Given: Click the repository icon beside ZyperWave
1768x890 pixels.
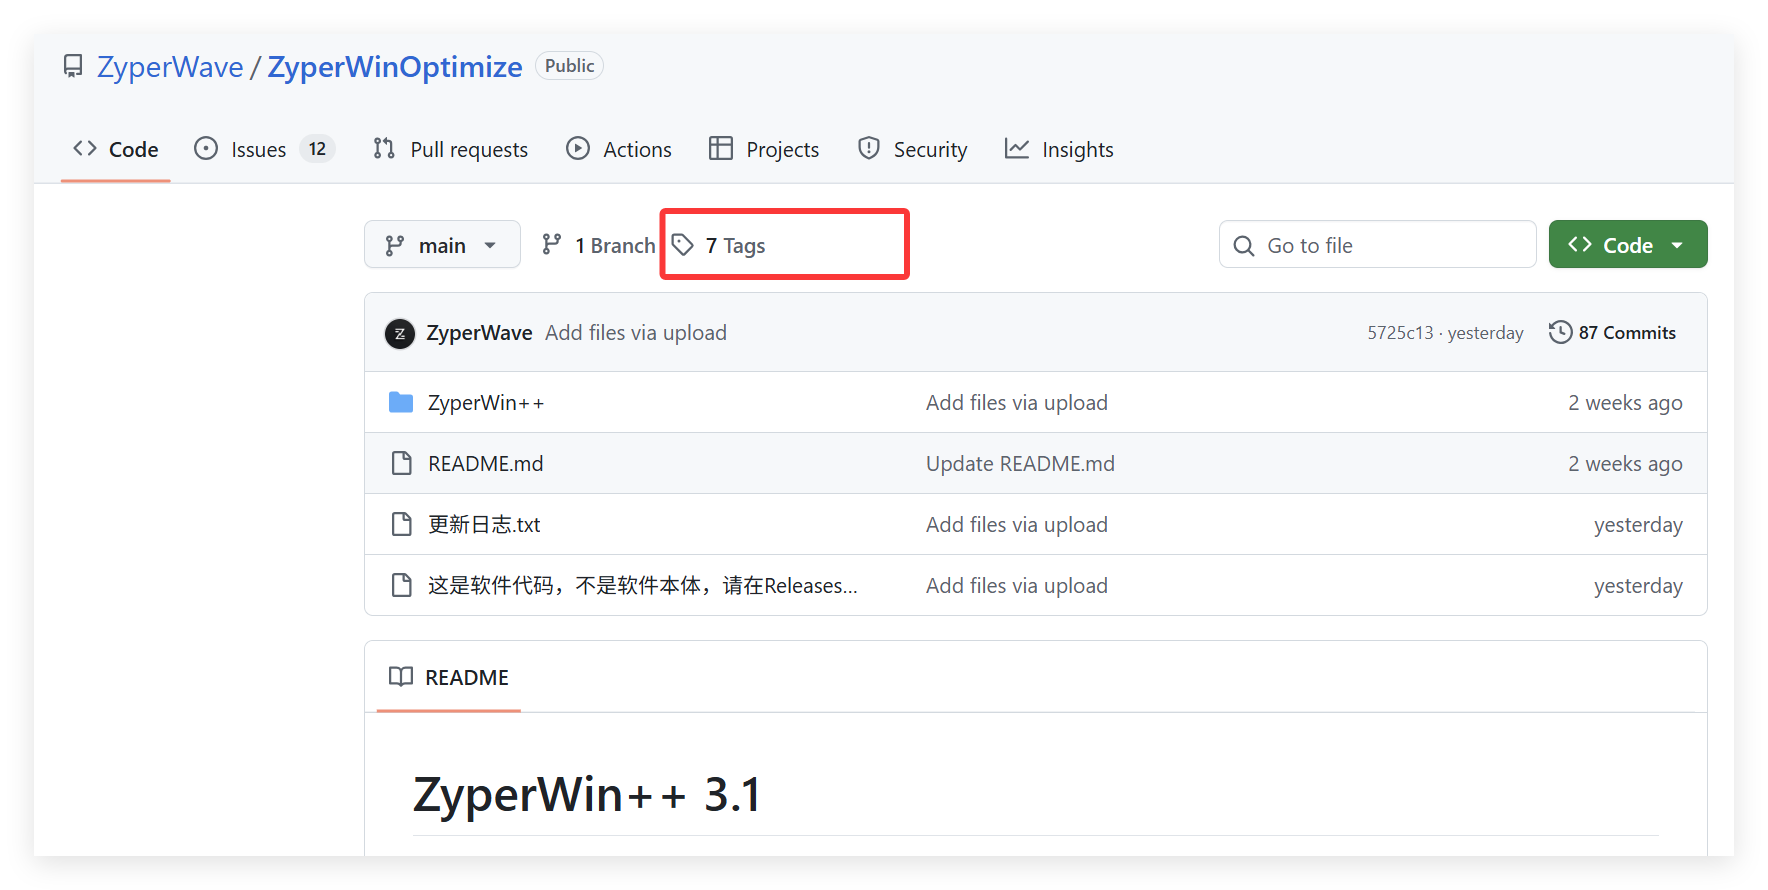Looking at the screenshot, I should point(73,66).
